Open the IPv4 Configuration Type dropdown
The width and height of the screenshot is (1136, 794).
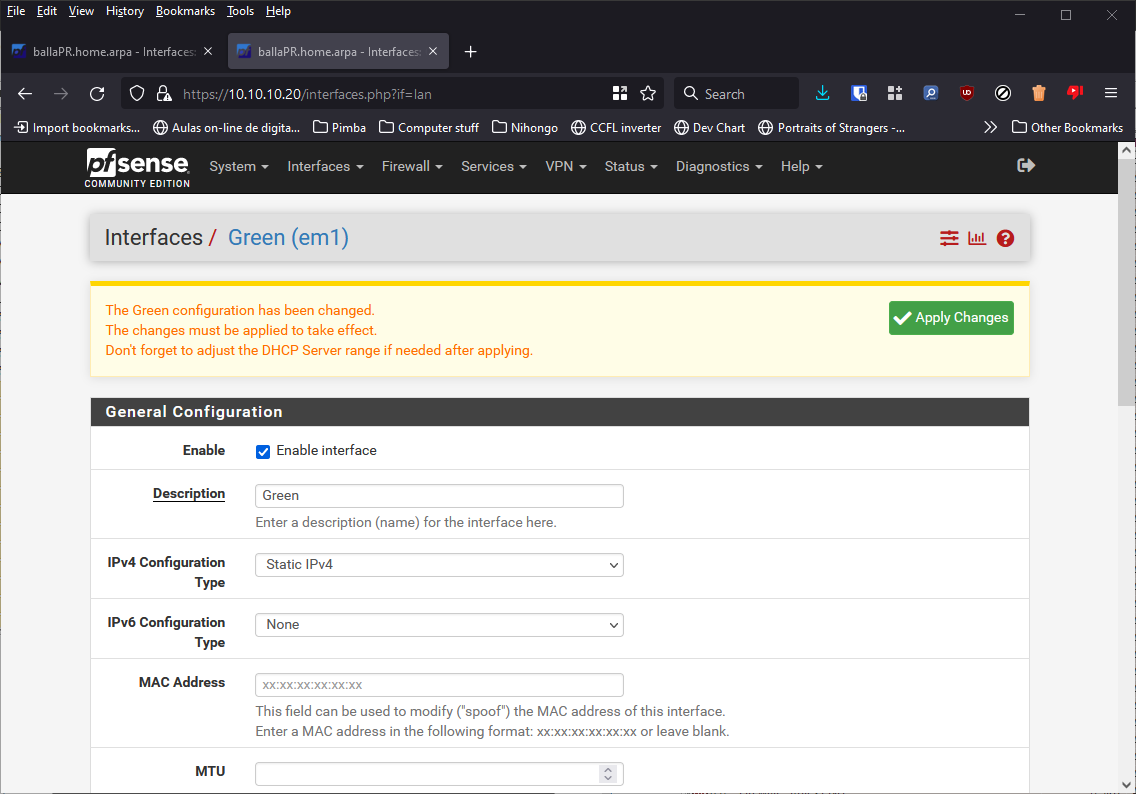point(439,565)
